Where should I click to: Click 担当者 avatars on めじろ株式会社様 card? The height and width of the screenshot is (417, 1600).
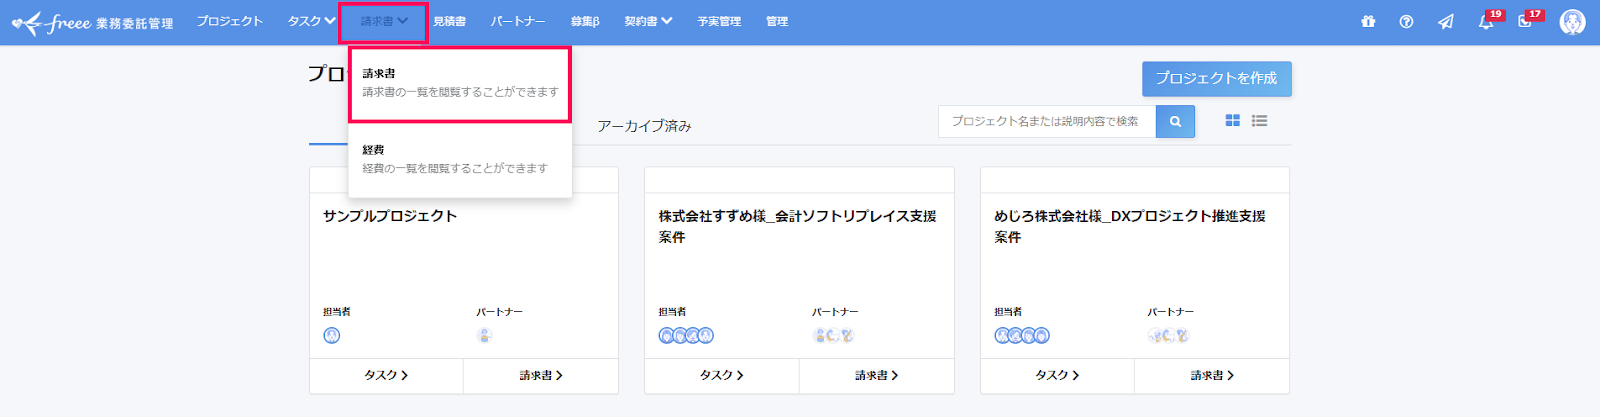tap(1022, 336)
